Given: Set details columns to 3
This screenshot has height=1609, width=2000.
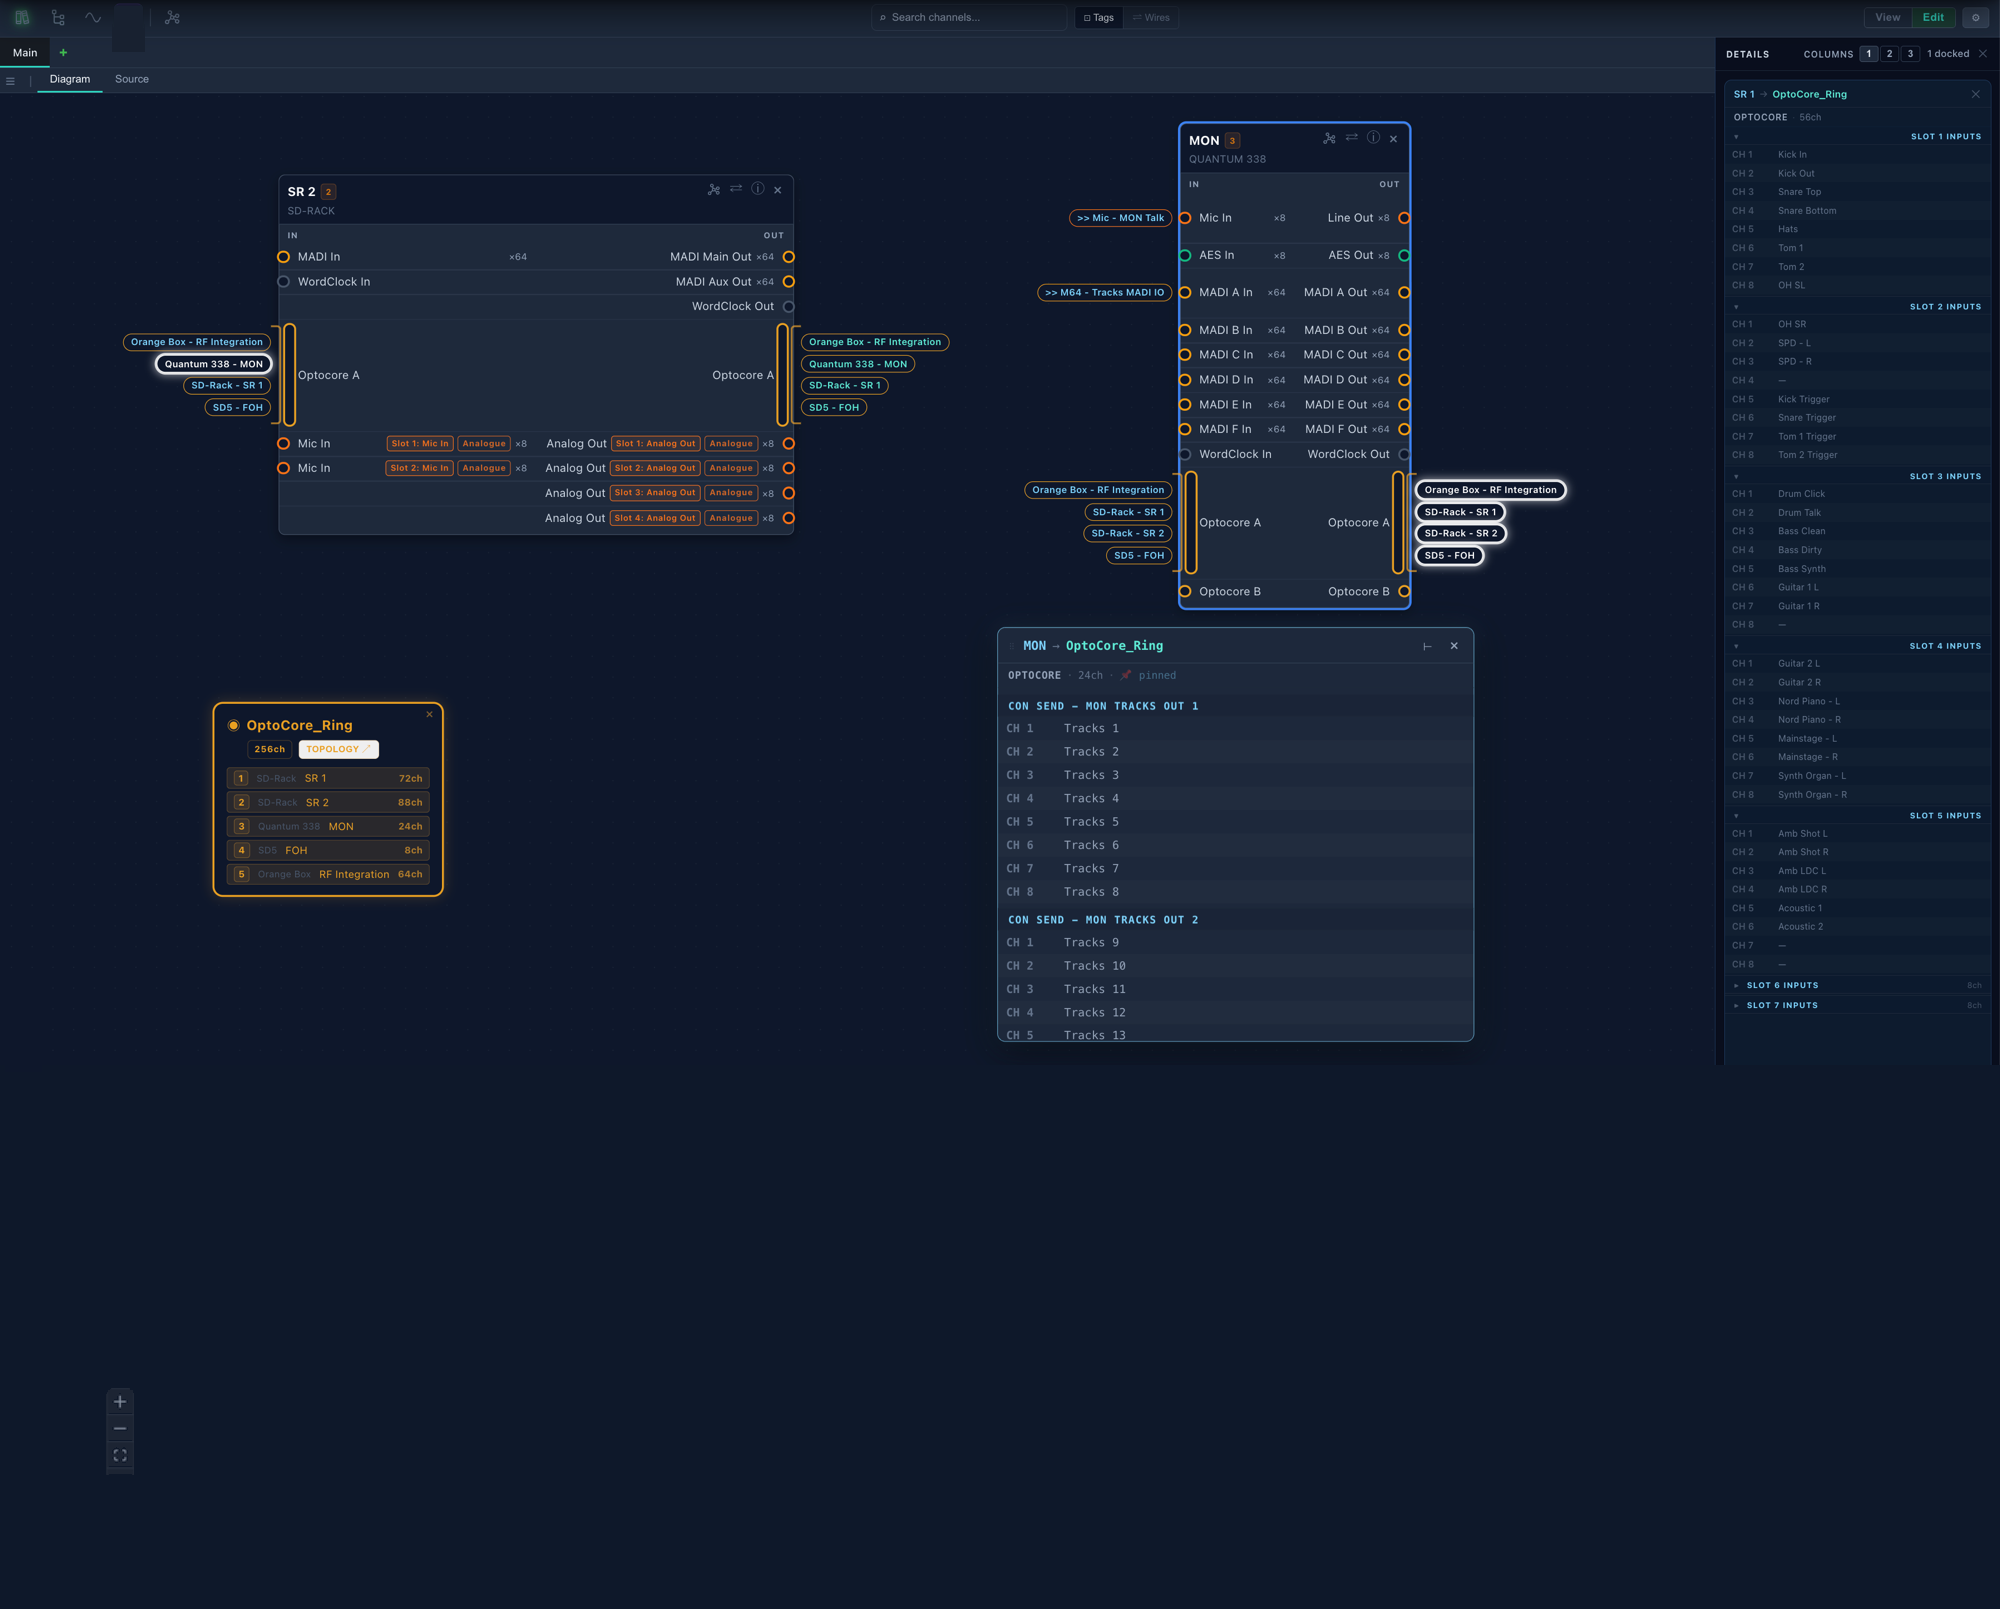Looking at the screenshot, I should tap(1910, 54).
